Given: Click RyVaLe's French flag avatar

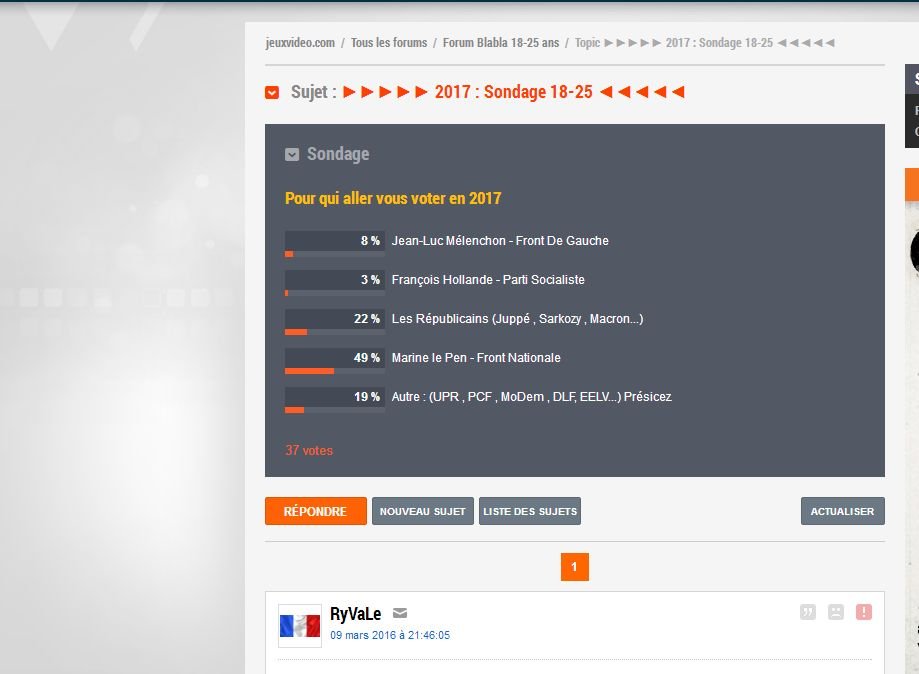Looking at the screenshot, I should pos(299,626).
